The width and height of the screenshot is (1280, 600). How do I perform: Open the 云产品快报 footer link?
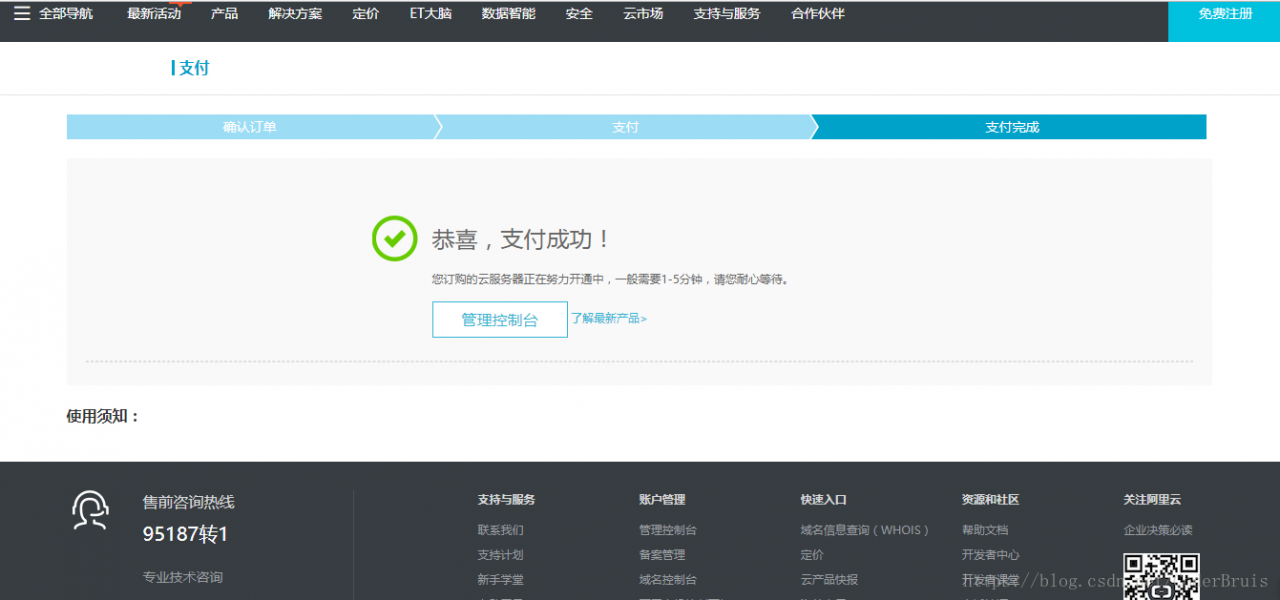[829, 580]
